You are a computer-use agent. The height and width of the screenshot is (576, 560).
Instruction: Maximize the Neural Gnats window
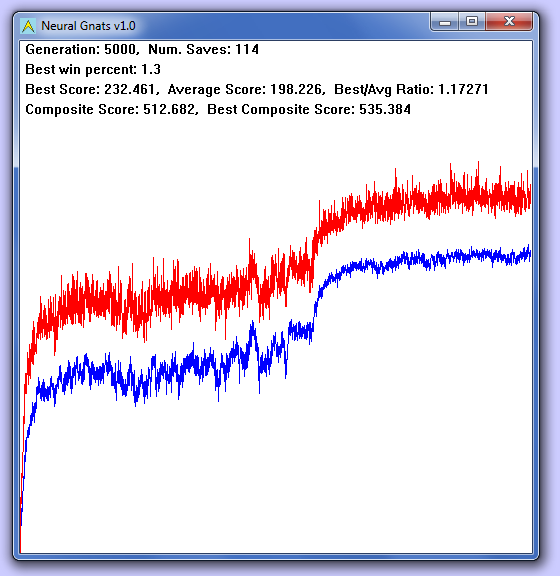click(472, 22)
